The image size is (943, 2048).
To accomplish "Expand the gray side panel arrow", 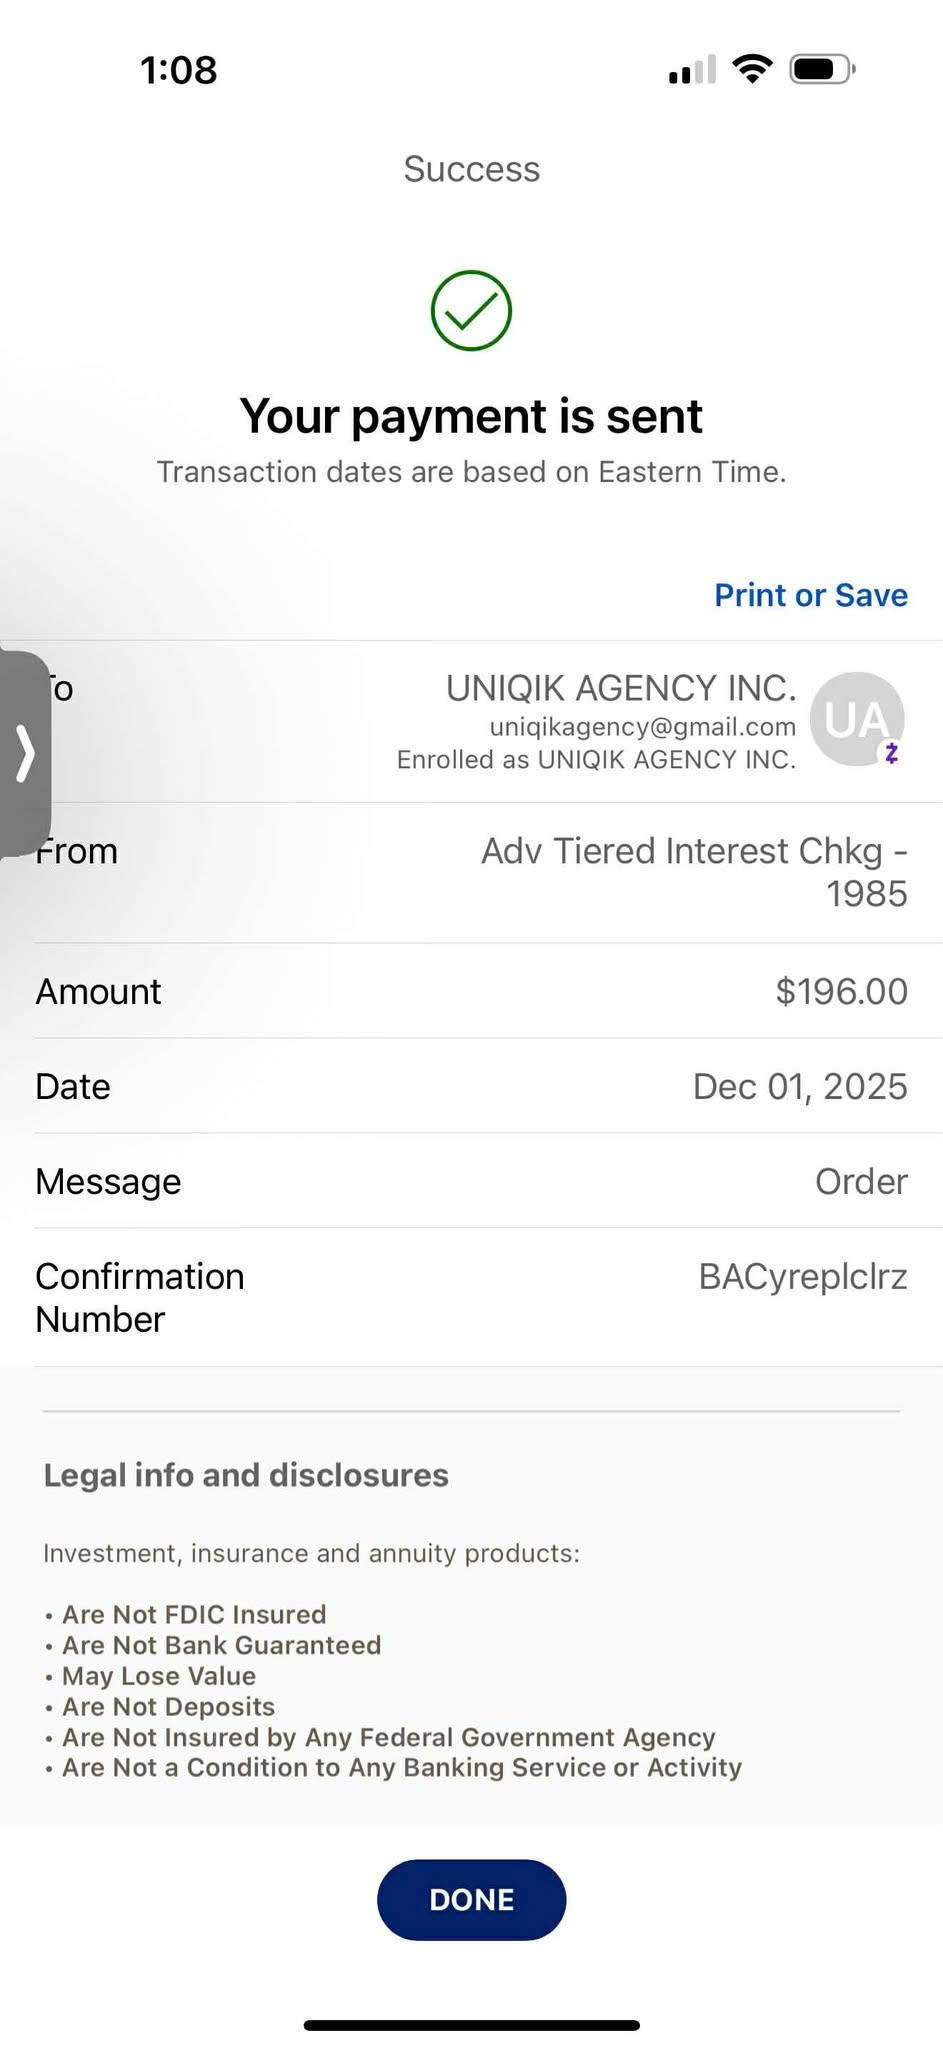I will pos(25,753).
